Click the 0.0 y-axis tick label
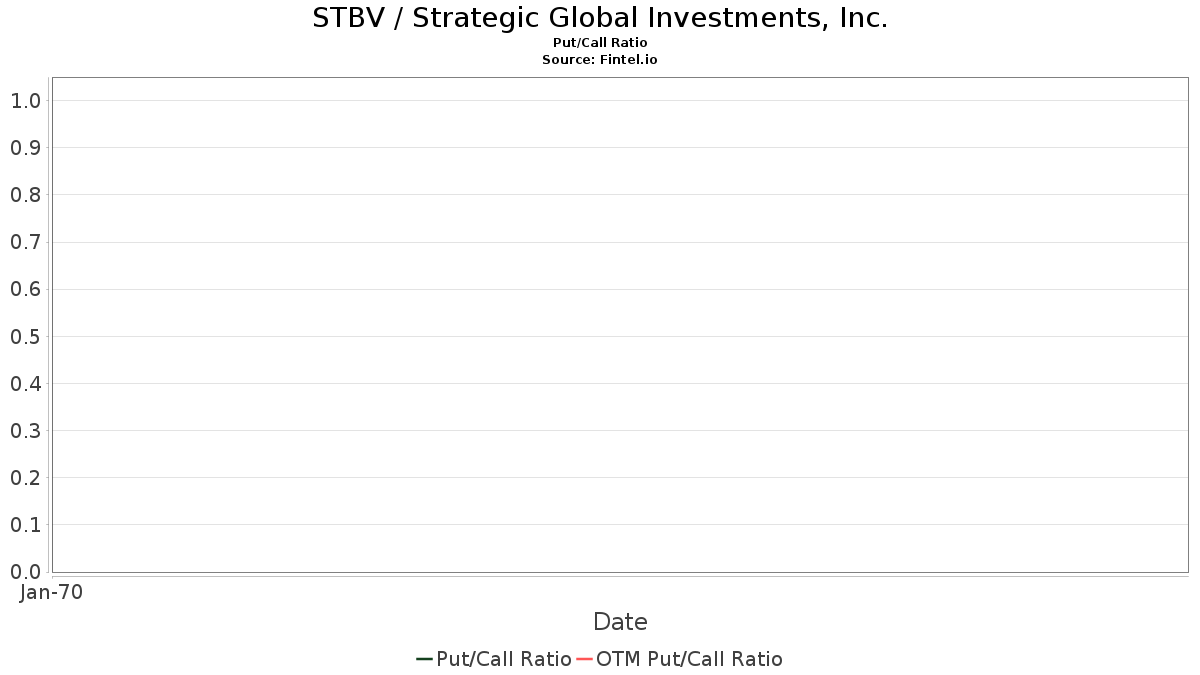The width and height of the screenshot is (1200, 675). tap(25, 572)
